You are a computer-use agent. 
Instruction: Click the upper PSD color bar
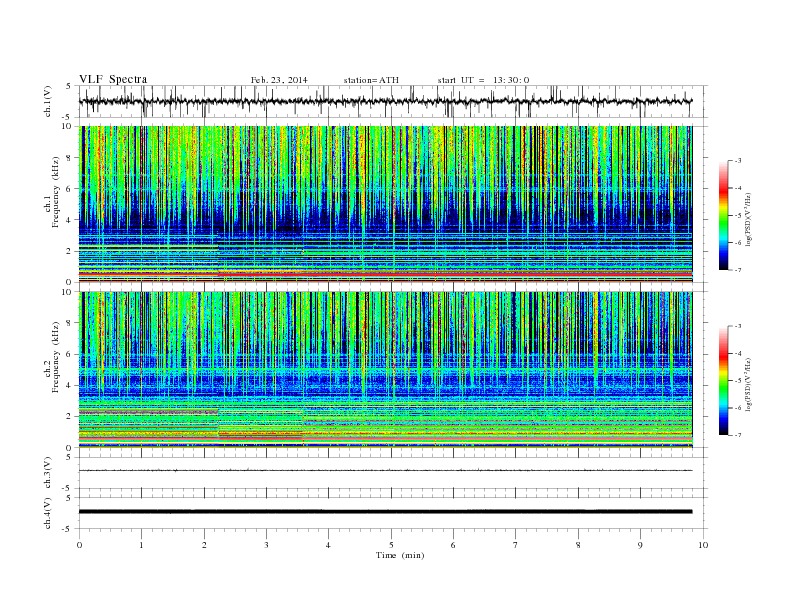pos(723,215)
